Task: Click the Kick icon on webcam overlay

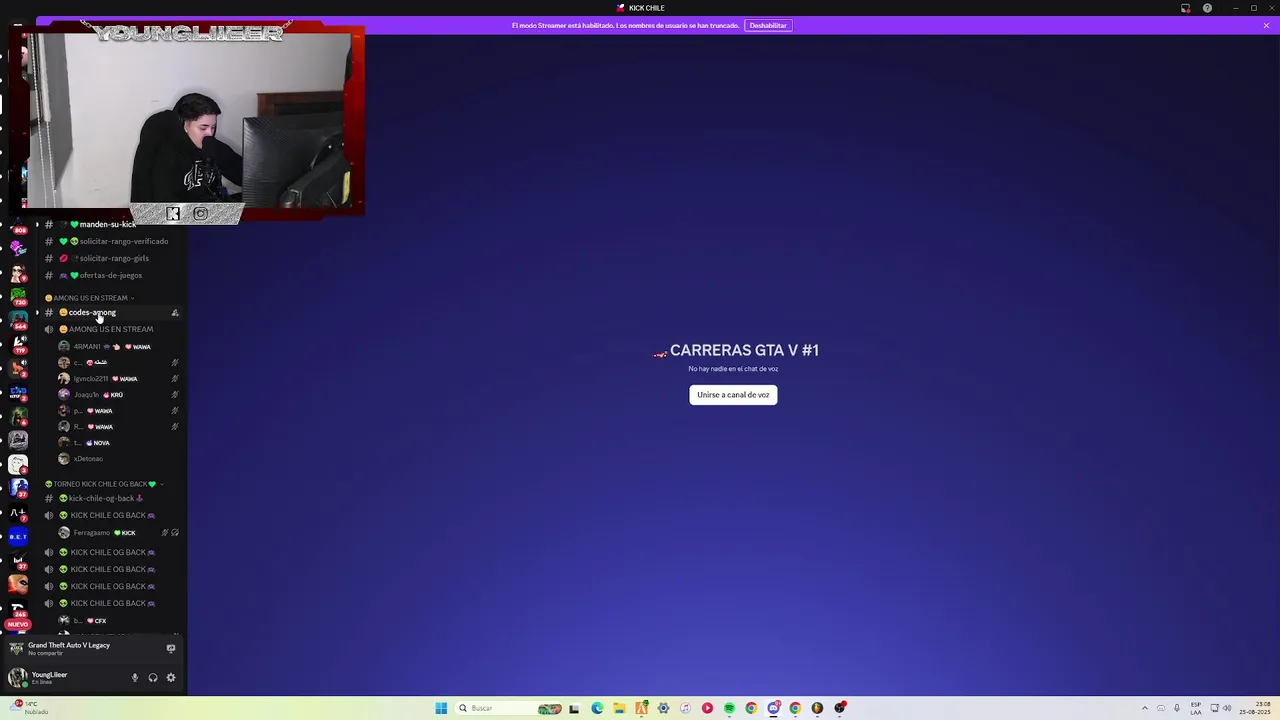Action: point(173,213)
